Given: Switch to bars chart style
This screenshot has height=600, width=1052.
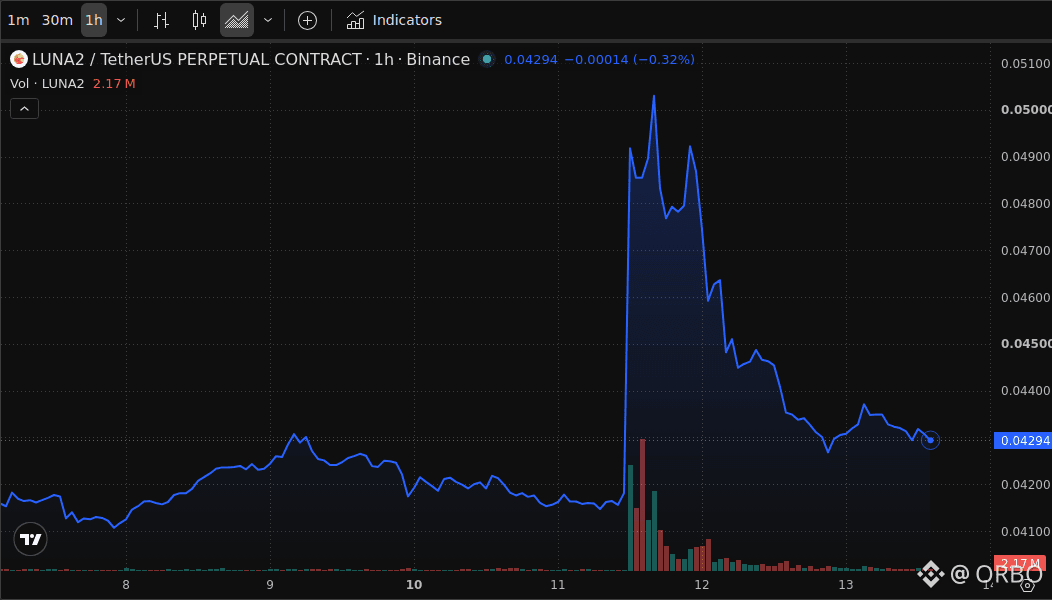Looking at the screenshot, I should pos(161,20).
